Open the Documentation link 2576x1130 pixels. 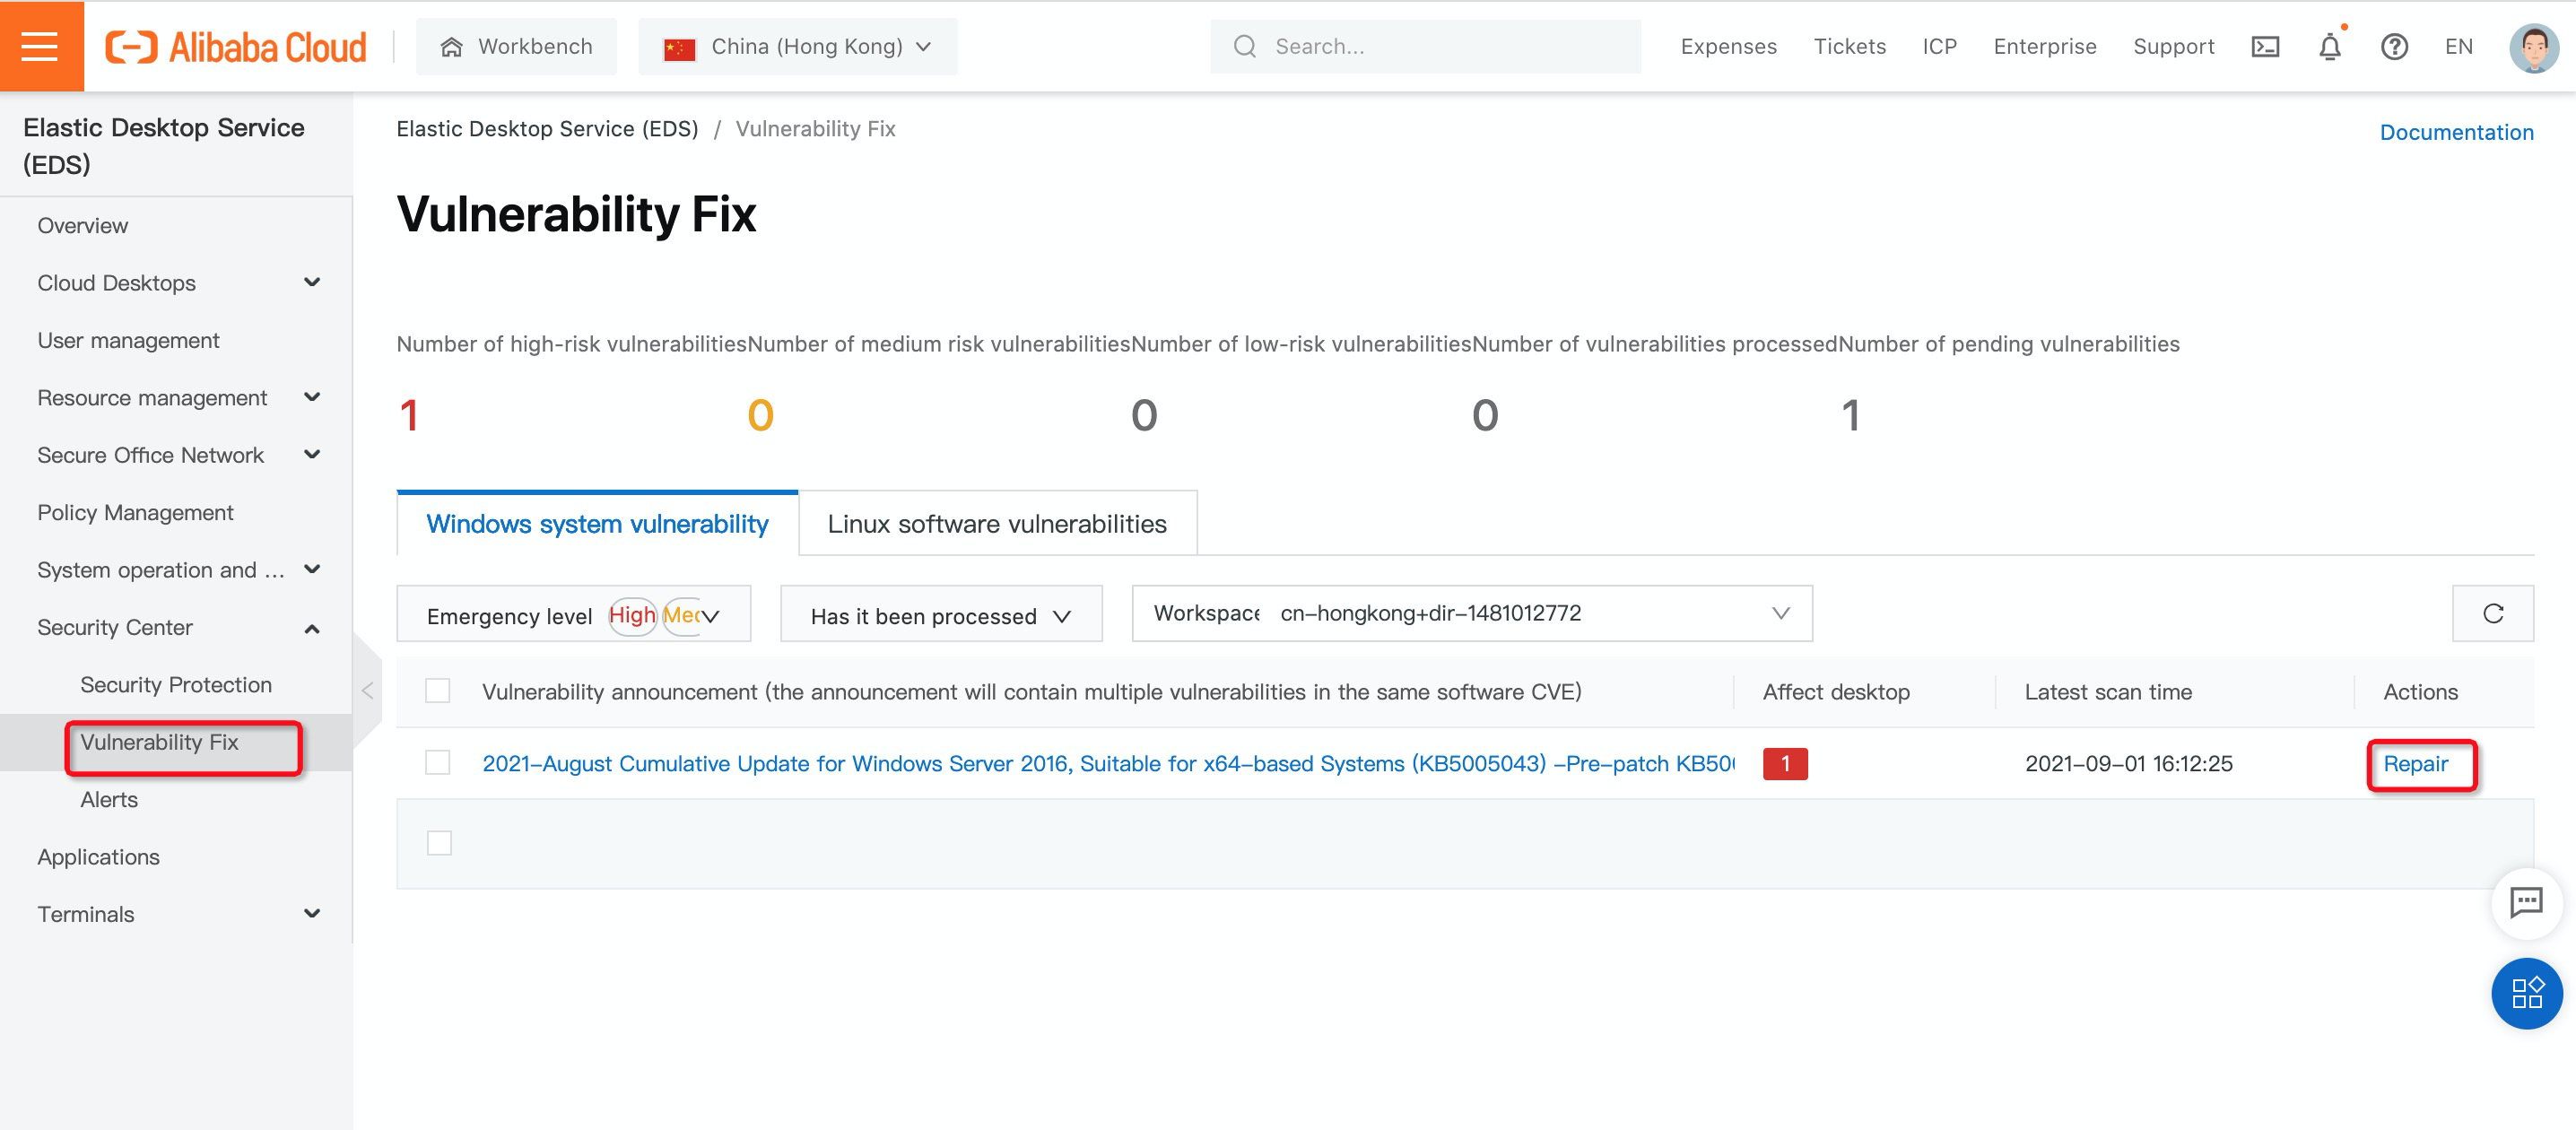(x=2456, y=132)
